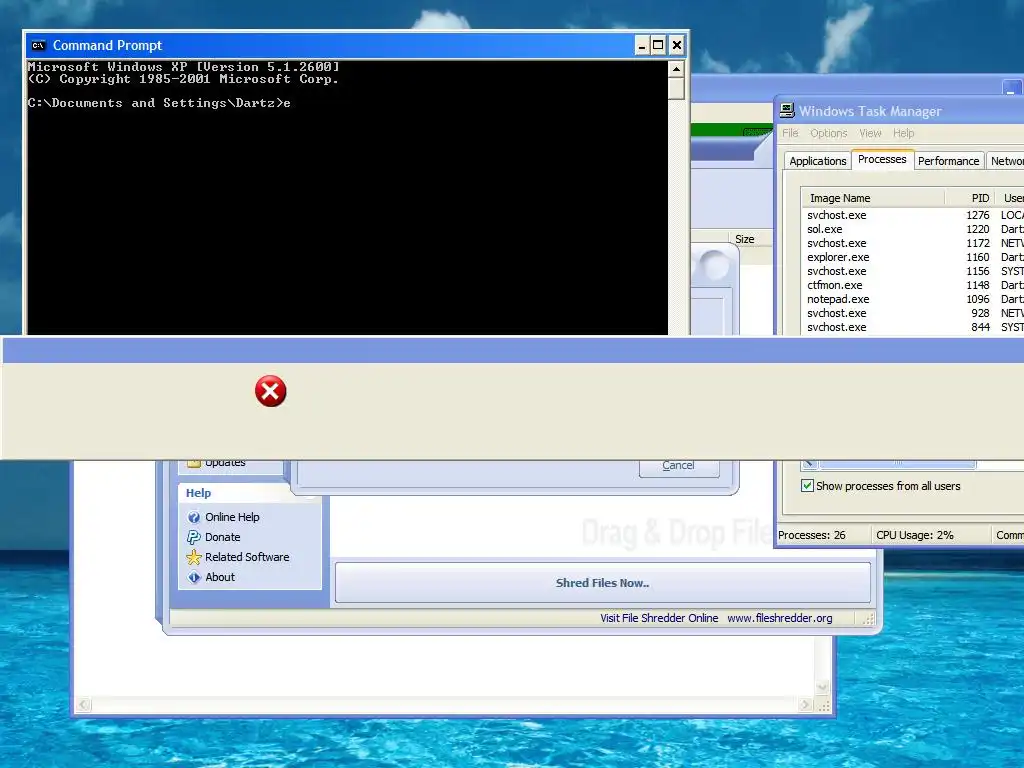Open the Donate link
The height and width of the screenshot is (768, 1024).
click(223, 537)
